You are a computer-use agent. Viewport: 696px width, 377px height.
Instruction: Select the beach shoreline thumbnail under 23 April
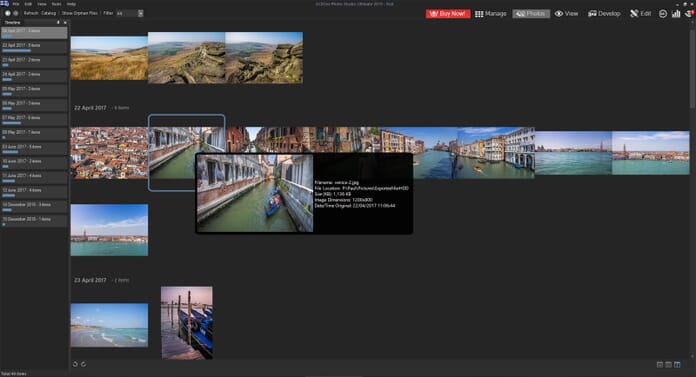click(109, 325)
